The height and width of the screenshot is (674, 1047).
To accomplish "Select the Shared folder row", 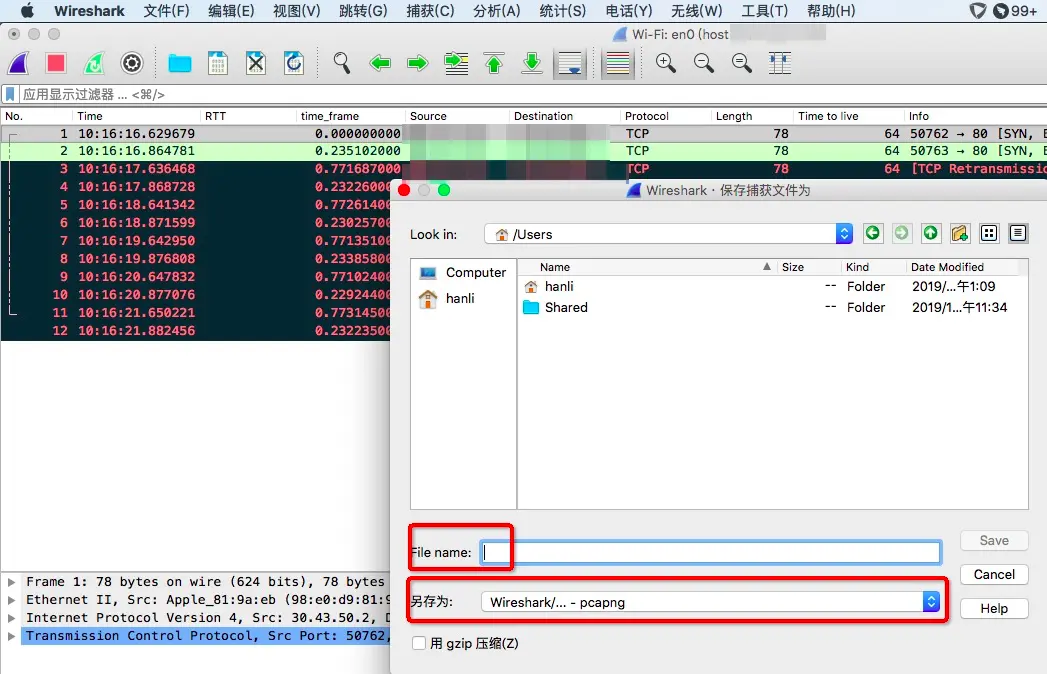I will click(x=773, y=307).
